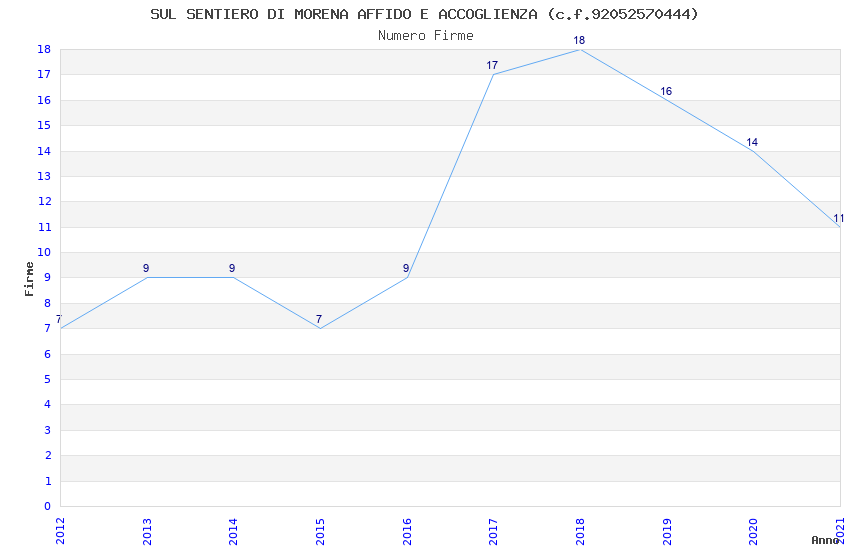Click the data label 9 for year 2013

(146, 268)
